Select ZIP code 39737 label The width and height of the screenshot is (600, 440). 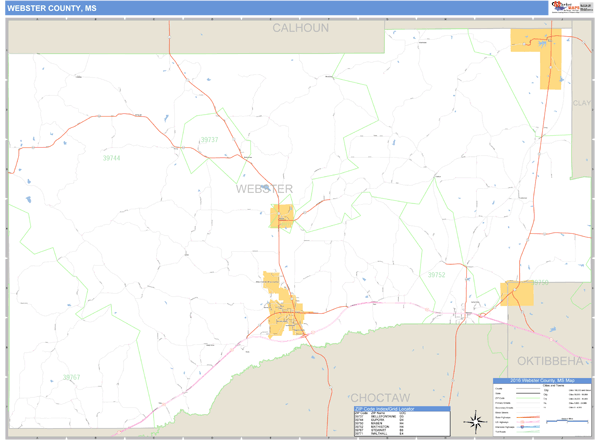[209, 140]
